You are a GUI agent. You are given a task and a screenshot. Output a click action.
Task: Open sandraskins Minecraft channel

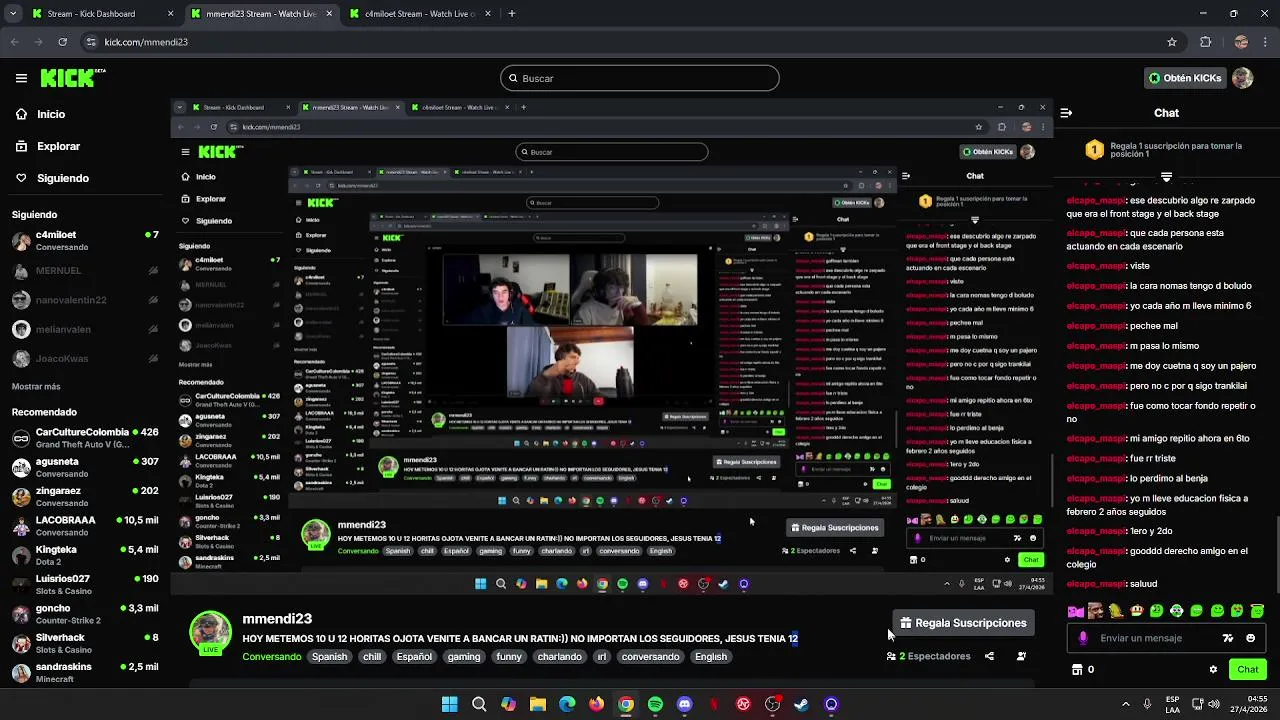85,672
